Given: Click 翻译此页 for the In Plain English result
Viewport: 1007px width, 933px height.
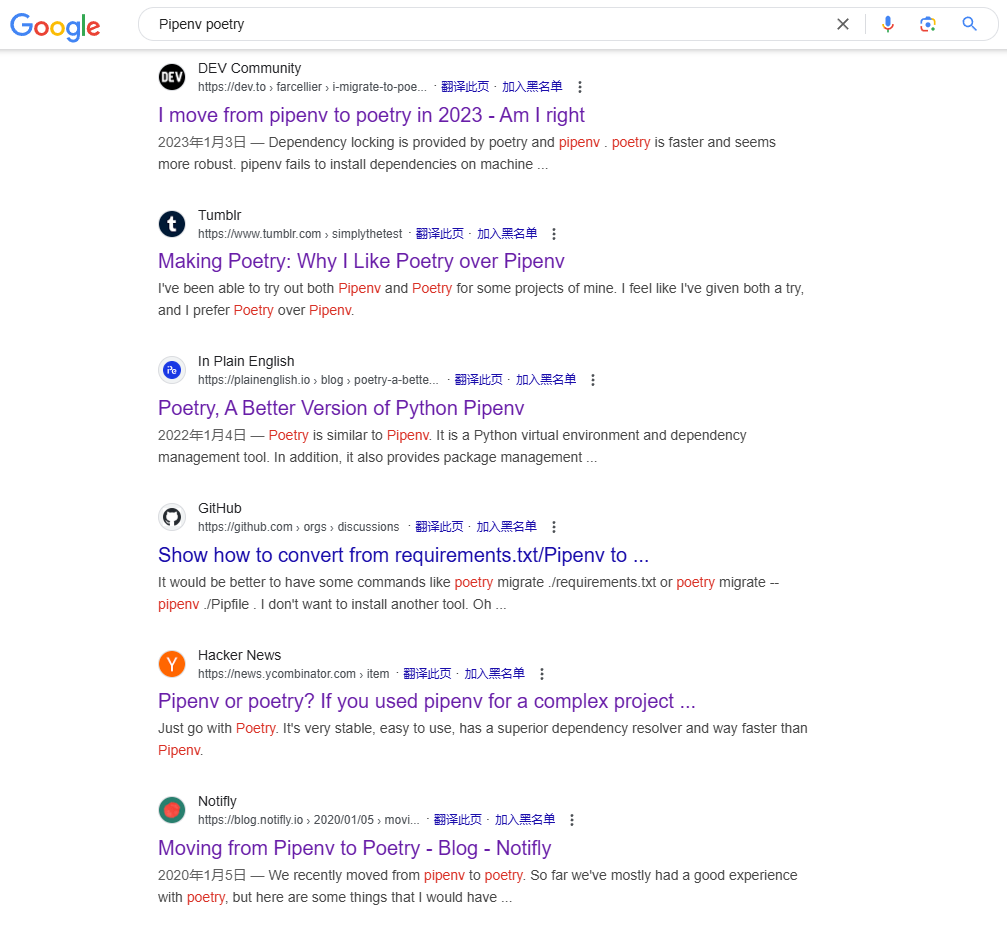Looking at the screenshot, I should 478,380.
